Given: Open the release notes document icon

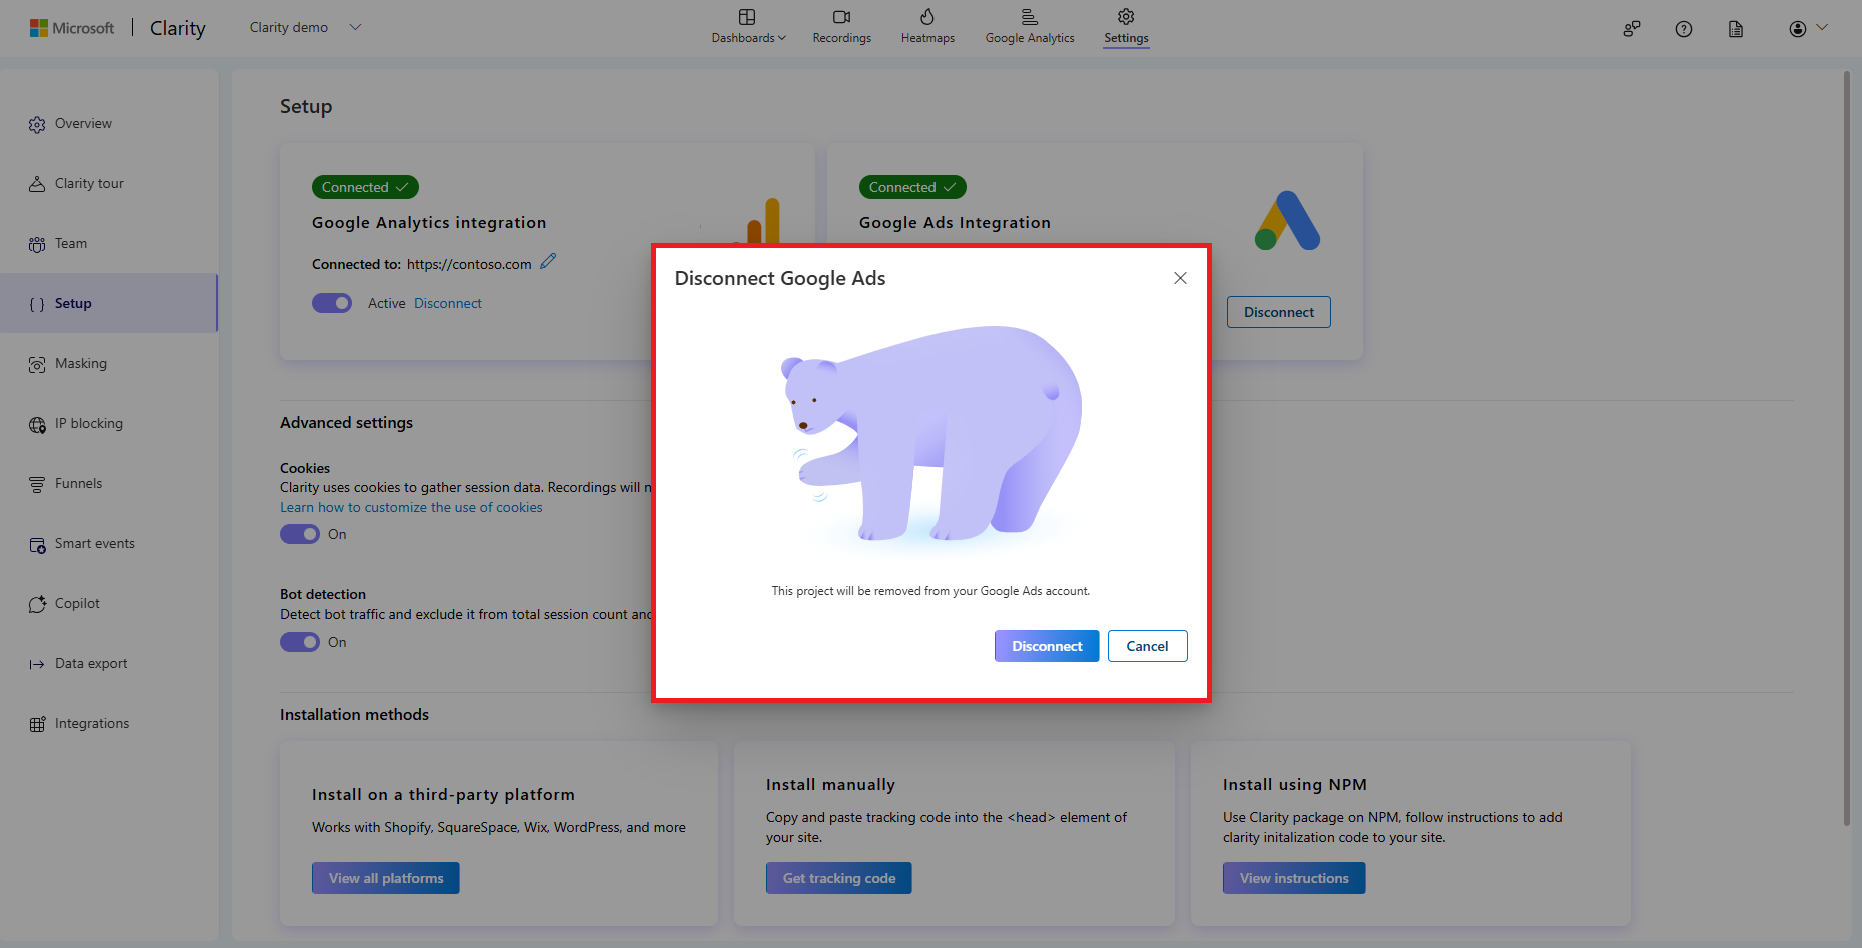Looking at the screenshot, I should 1735,29.
